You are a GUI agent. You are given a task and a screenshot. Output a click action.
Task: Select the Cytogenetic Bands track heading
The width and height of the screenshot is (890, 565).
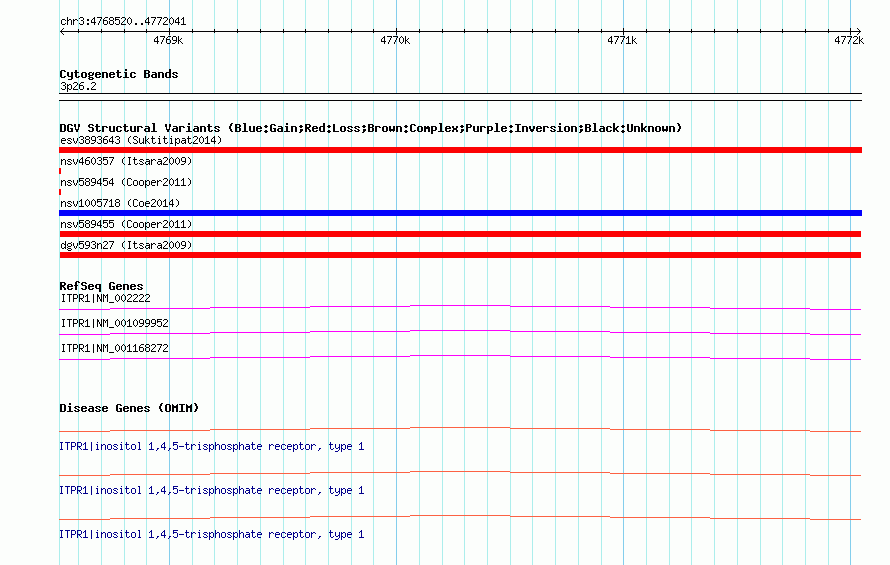tap(119, 74)
